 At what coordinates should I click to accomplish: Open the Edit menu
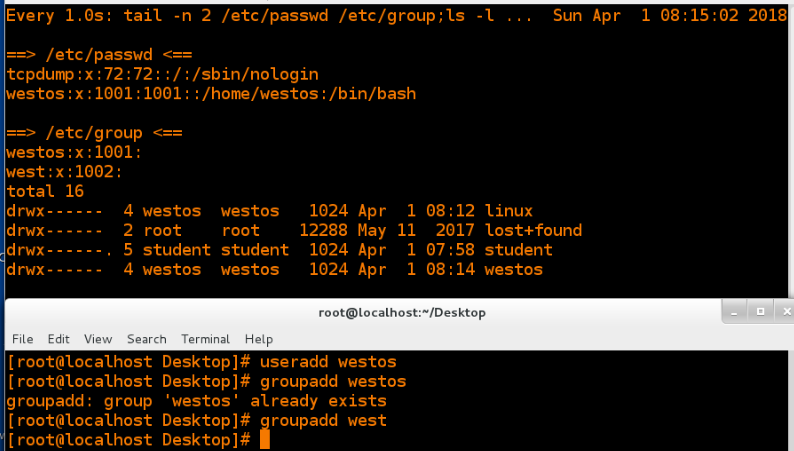tap(58, 339)
